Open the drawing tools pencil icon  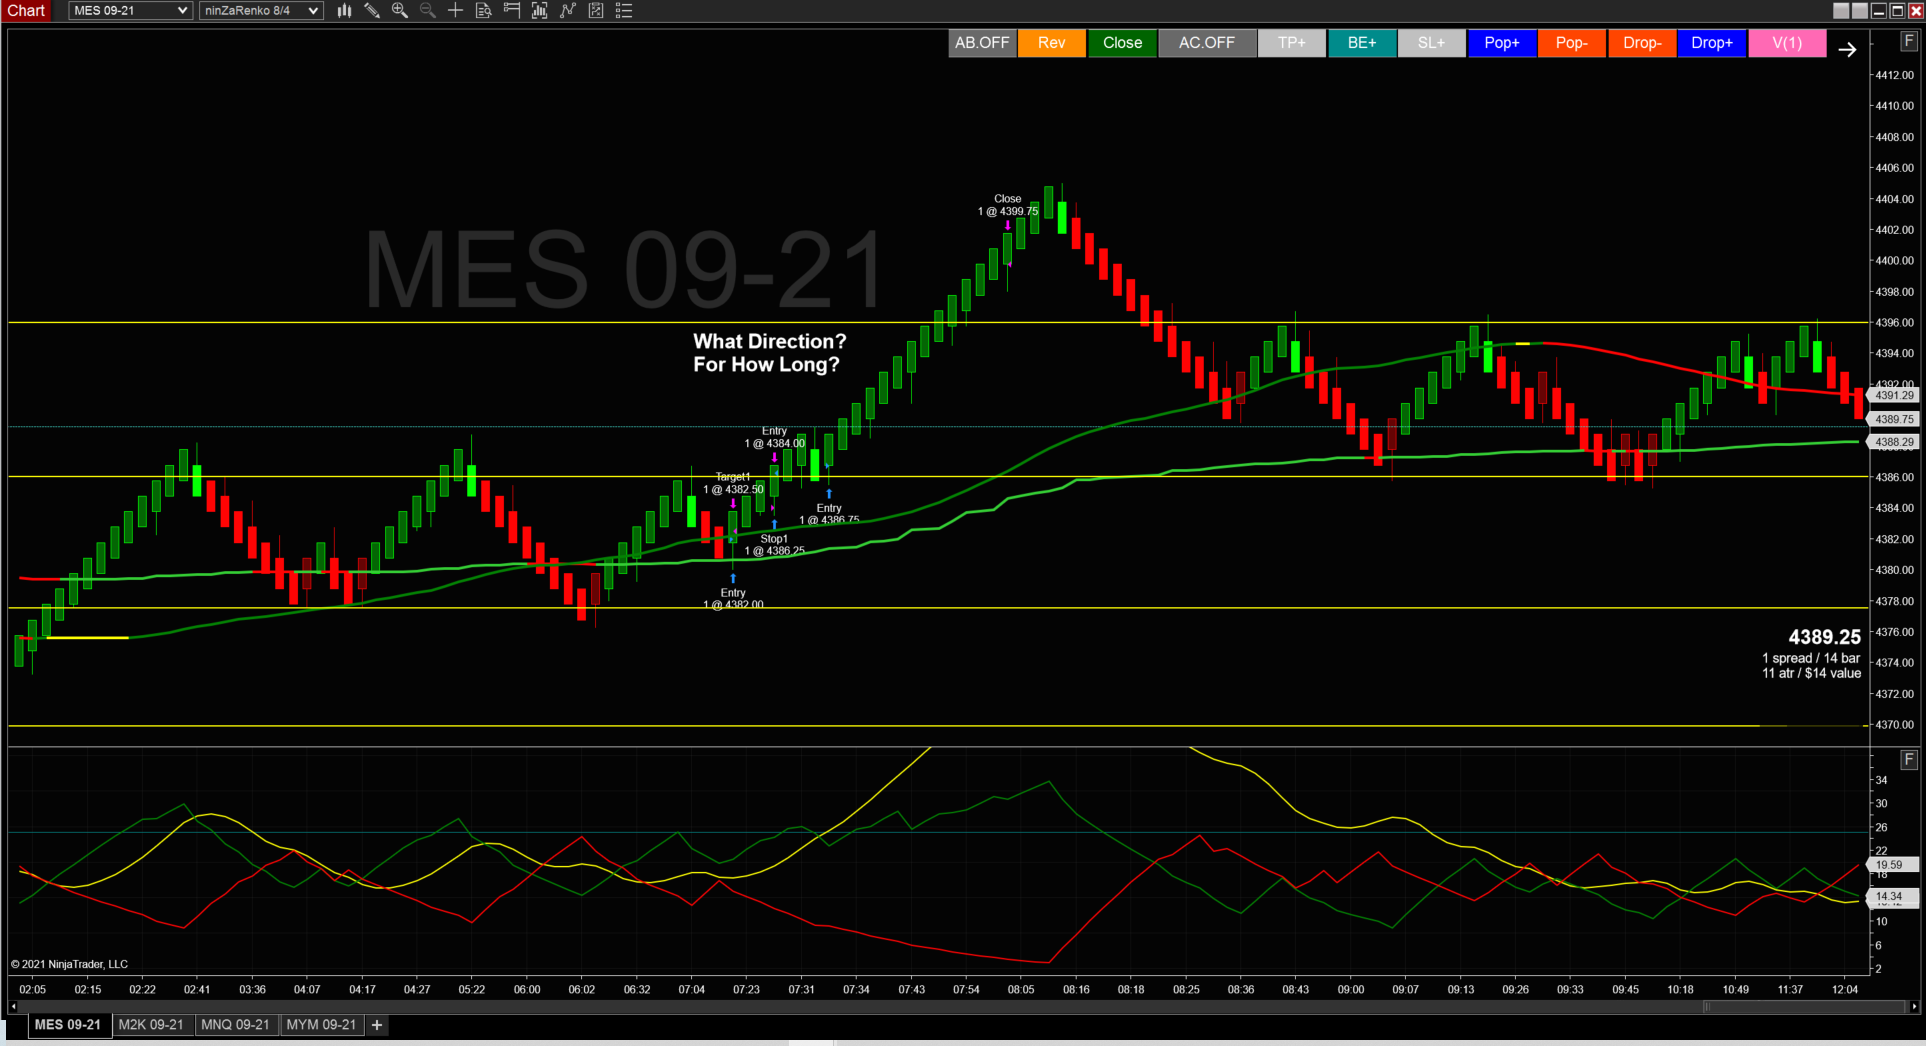372,10
